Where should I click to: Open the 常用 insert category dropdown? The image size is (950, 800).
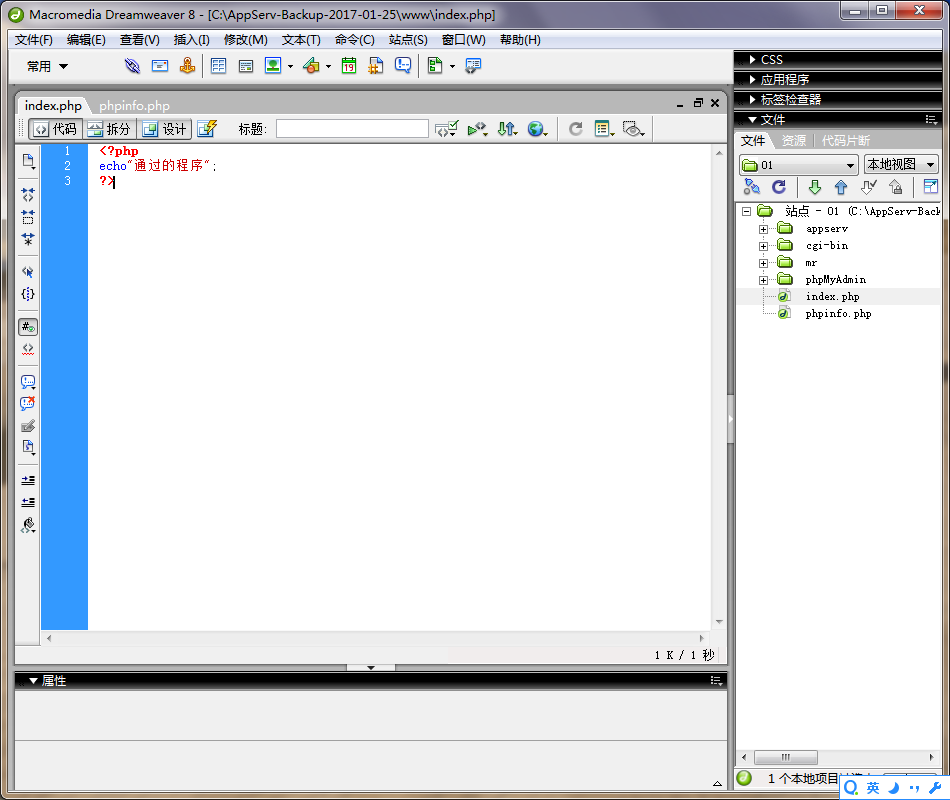coord(47,66)
